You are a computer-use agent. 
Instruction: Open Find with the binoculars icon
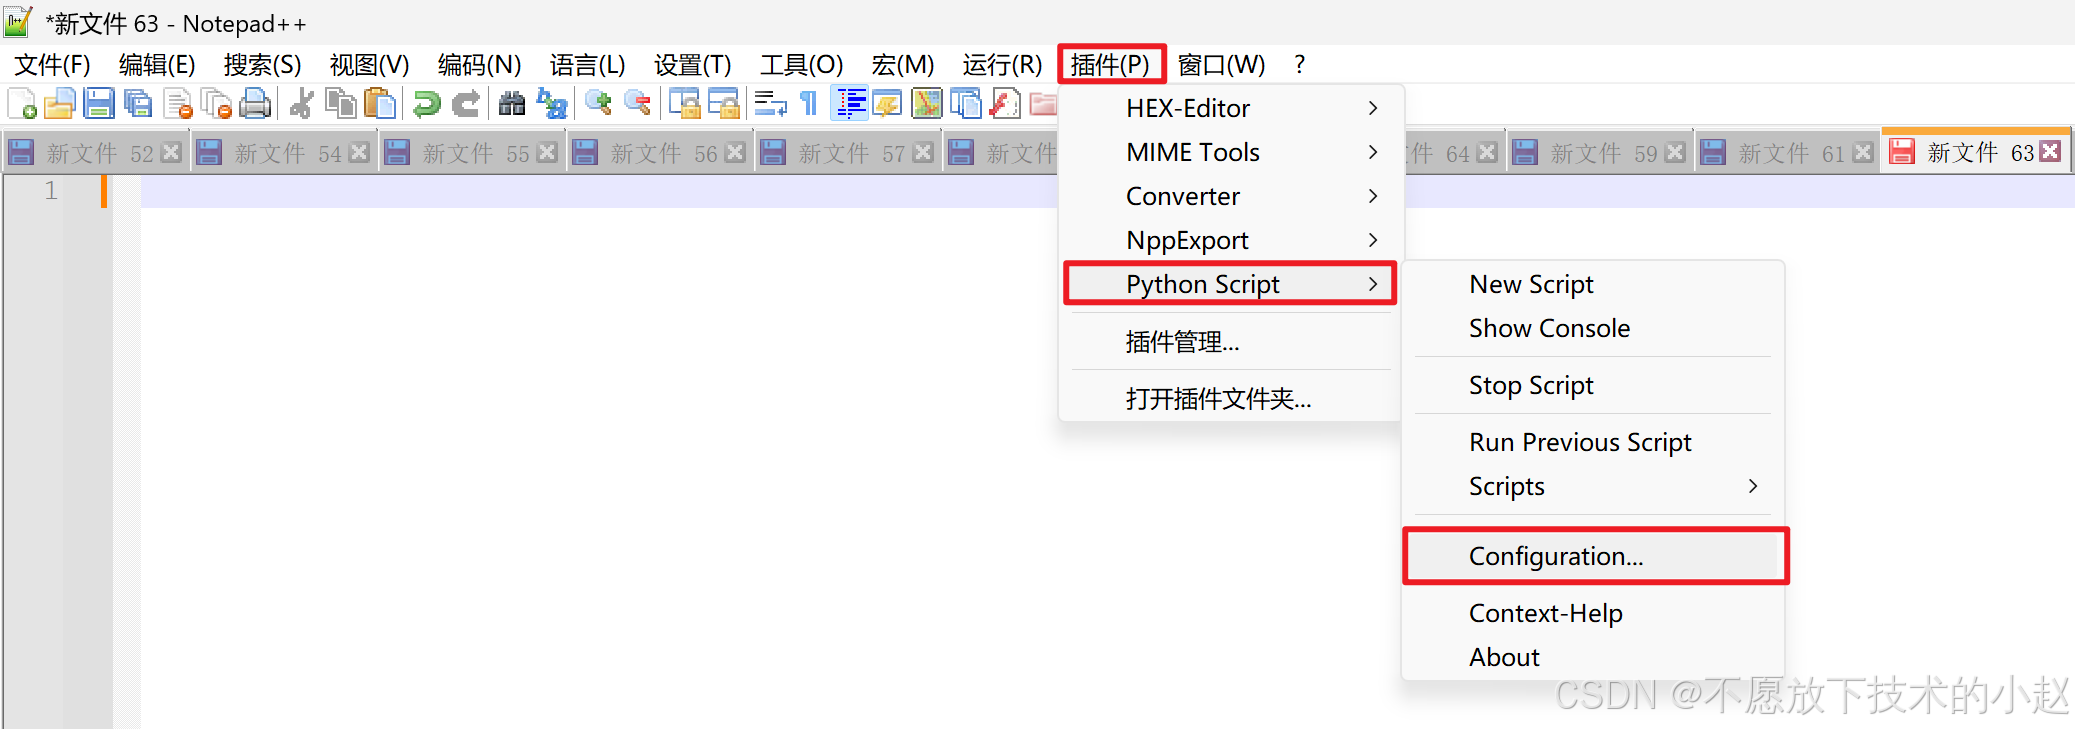(512, 104)
